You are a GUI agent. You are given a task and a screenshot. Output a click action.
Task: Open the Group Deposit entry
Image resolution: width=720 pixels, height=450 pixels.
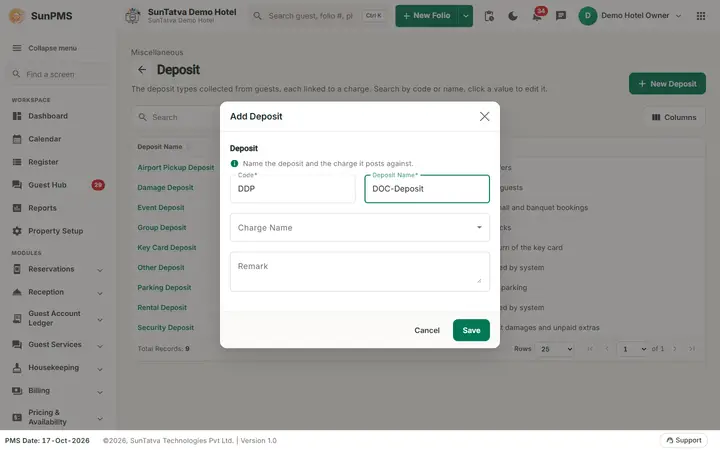click(162, 228)
